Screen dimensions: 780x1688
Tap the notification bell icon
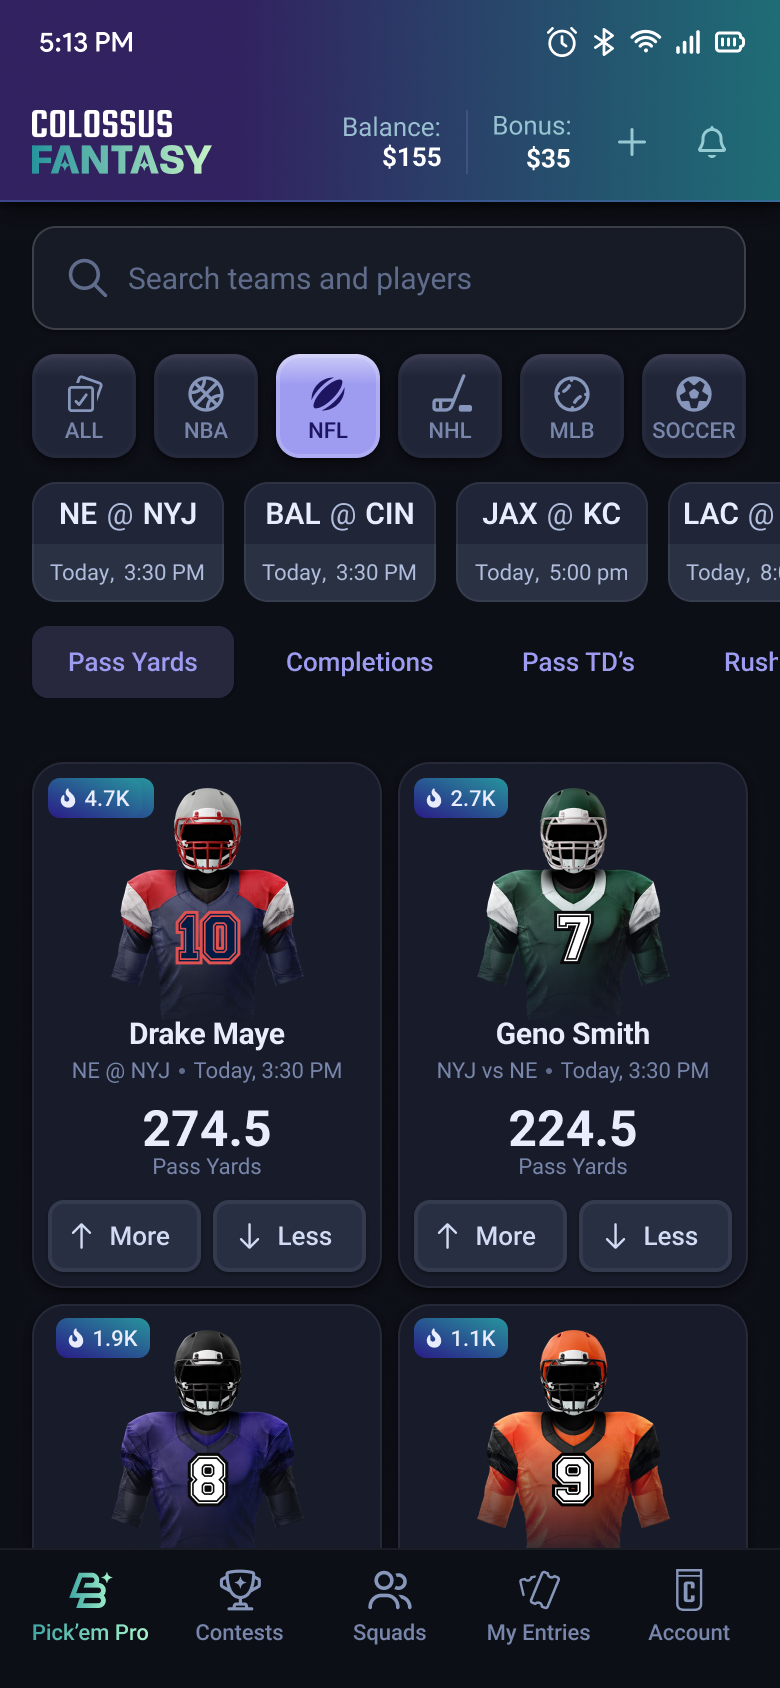(711, 142)
